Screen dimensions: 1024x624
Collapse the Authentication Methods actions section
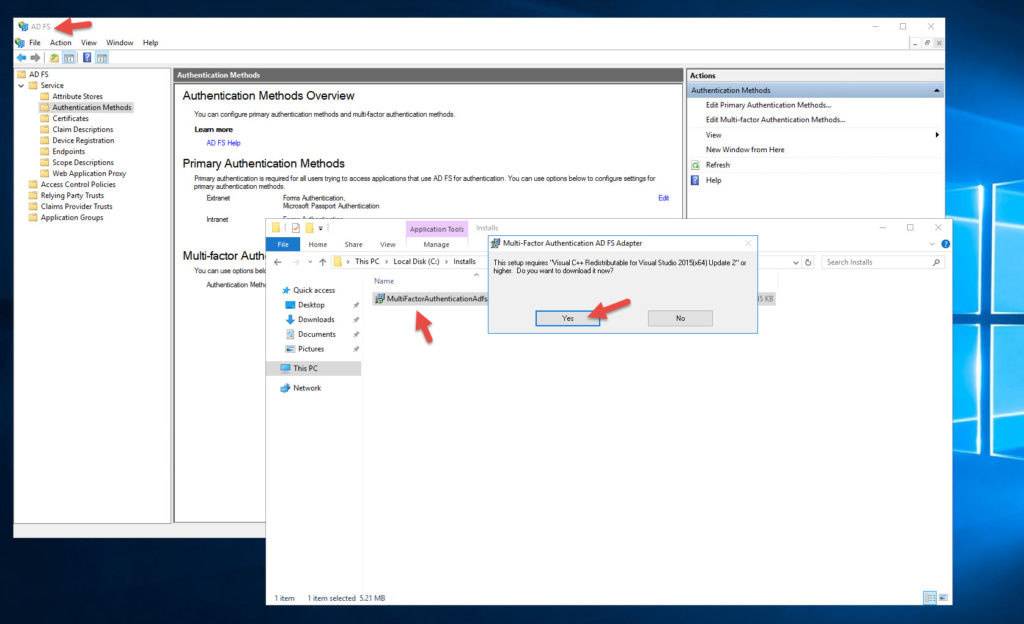pos(937,91)
